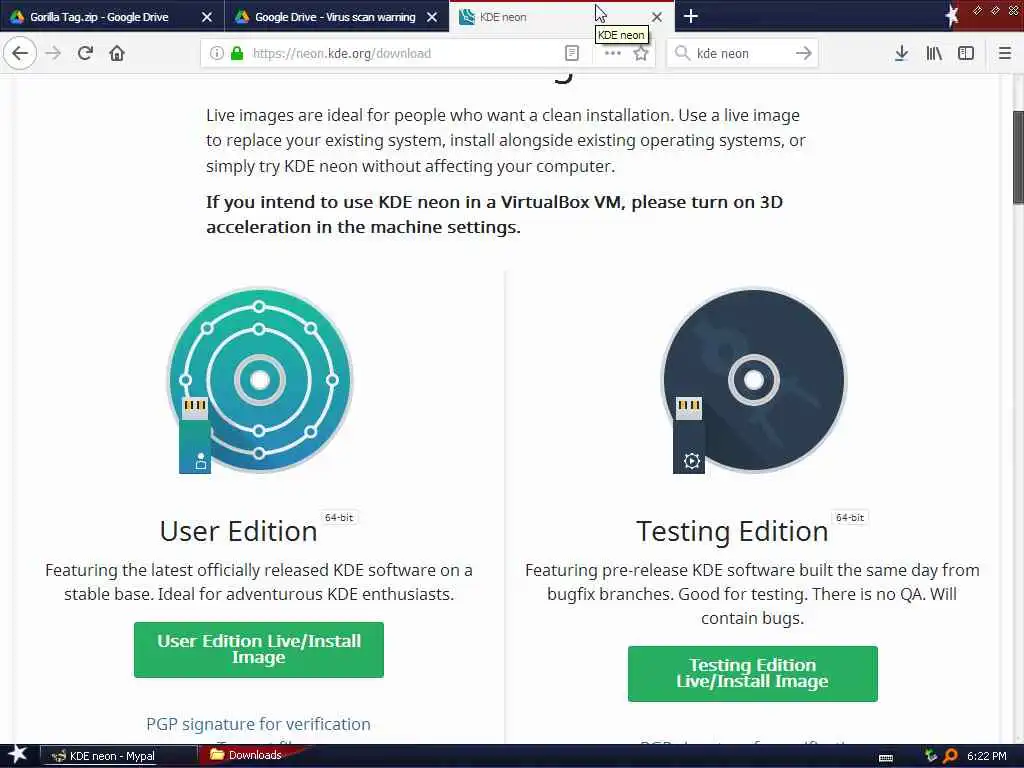Show site information icon in address bar
This screenshot has height=768, width=1024.
(216, 53)
